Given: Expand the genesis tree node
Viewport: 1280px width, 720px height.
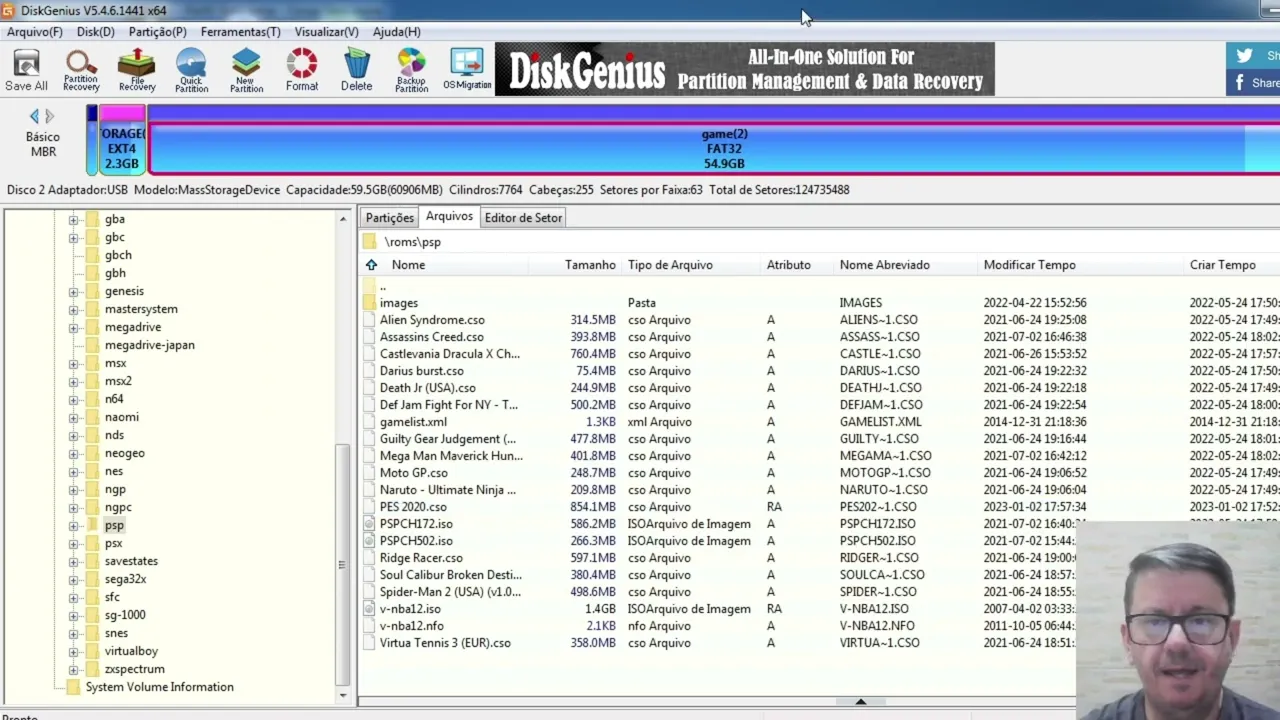Looking at the screenshot, I should click(x=73, y=291).
